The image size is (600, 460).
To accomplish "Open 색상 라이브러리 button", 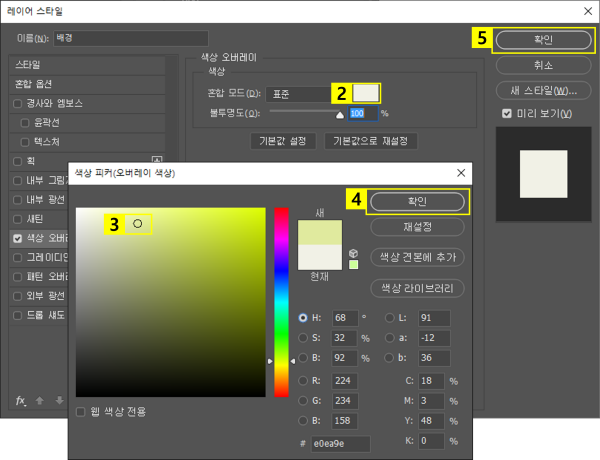I will pyautogui.click(x=417, y=288).
